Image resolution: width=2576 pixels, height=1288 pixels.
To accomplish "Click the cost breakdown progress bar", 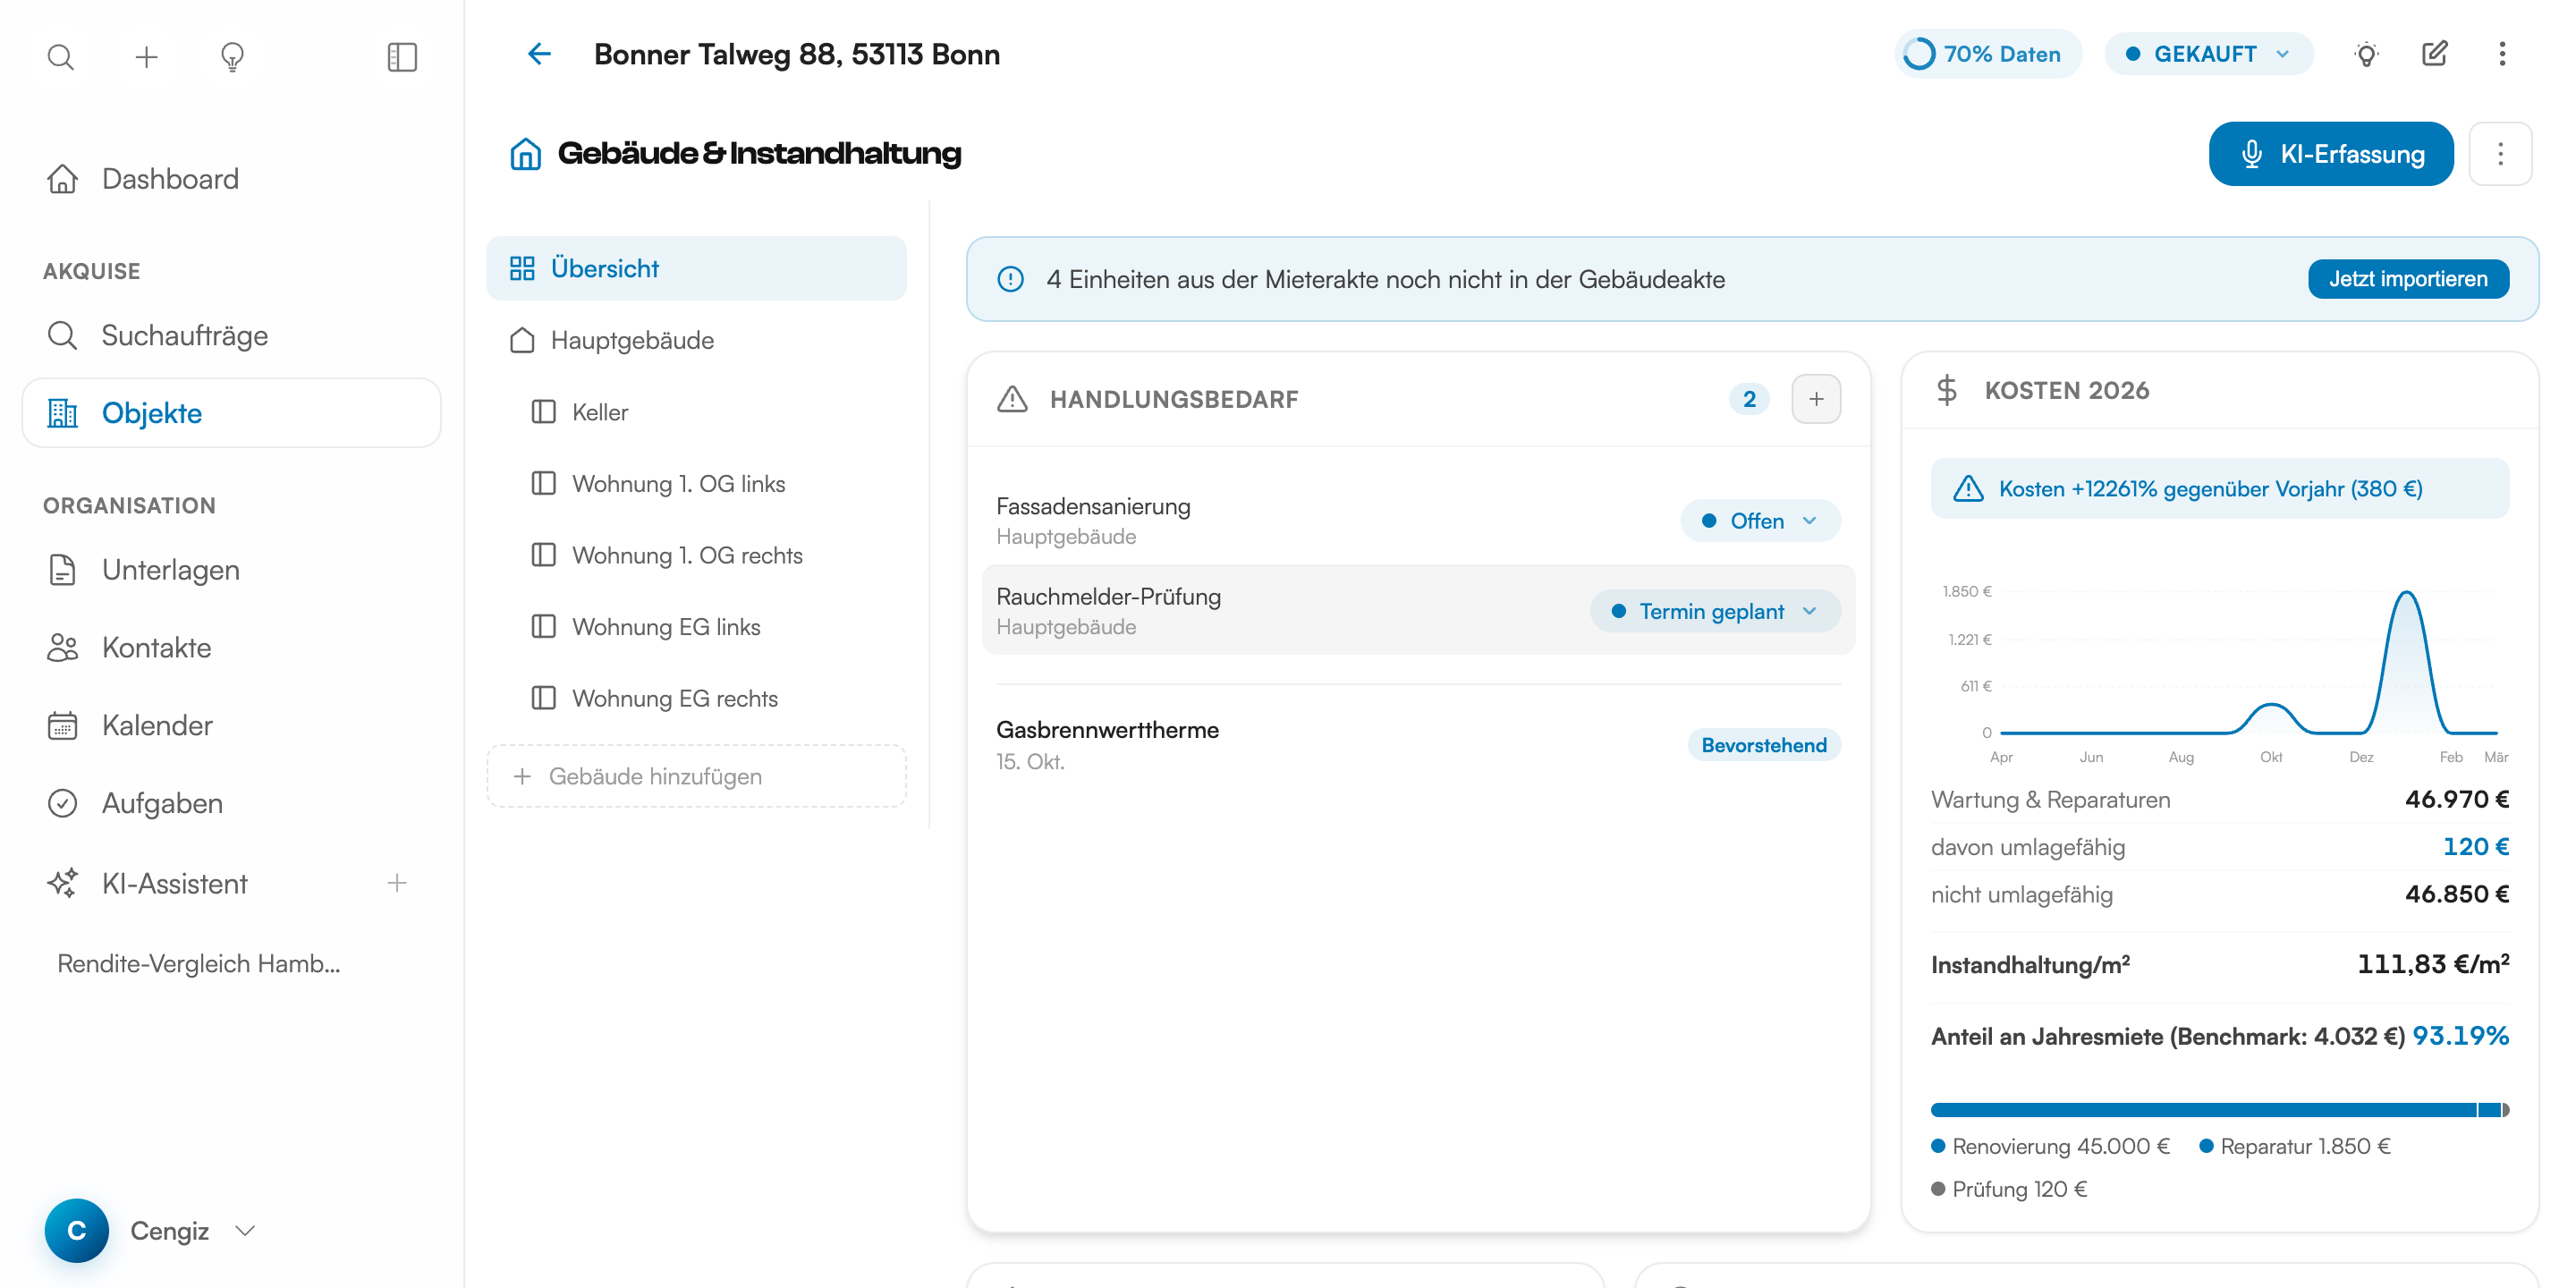I will 2219,1110.
